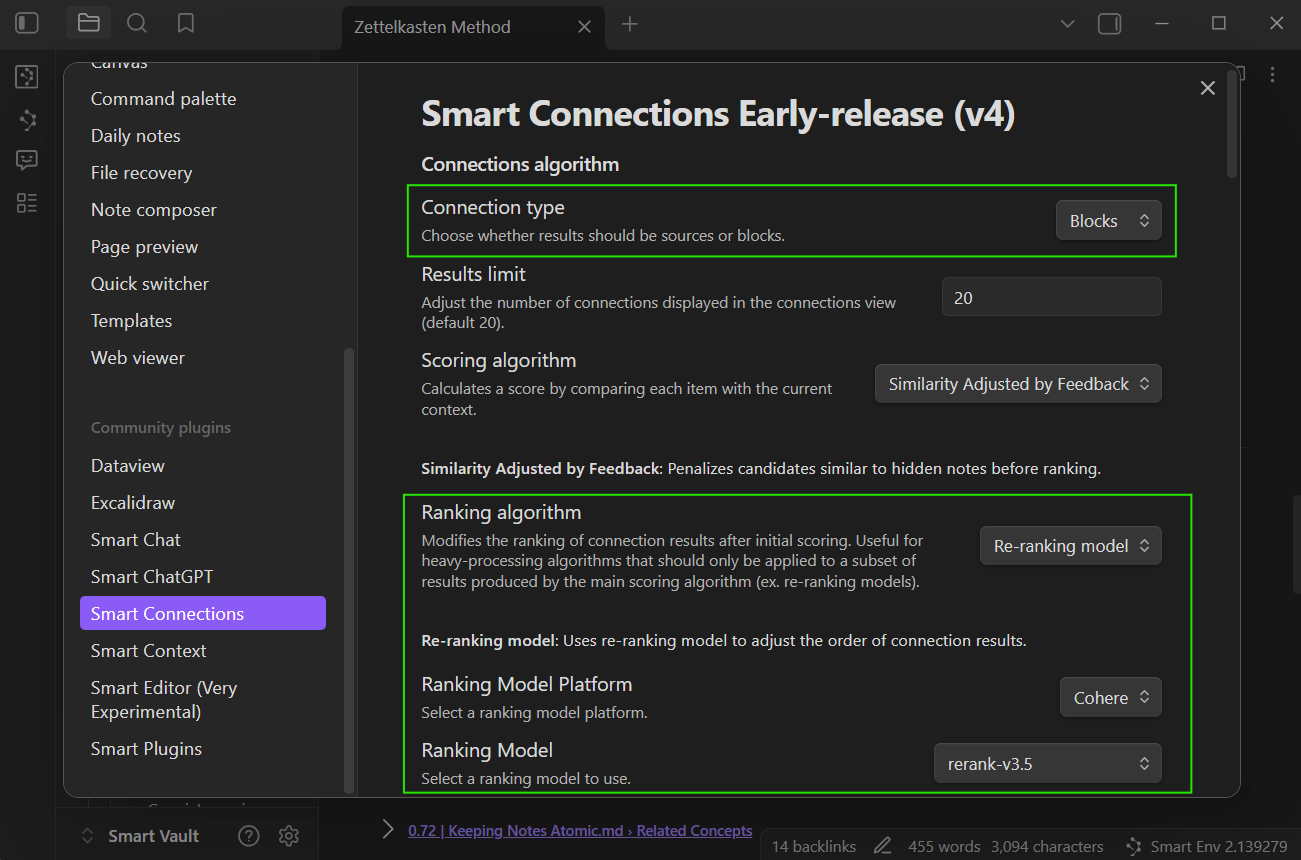Click the smiley chat bubble ribbon icon
The height and width of the screenshot is (860, 1301).
27,160
